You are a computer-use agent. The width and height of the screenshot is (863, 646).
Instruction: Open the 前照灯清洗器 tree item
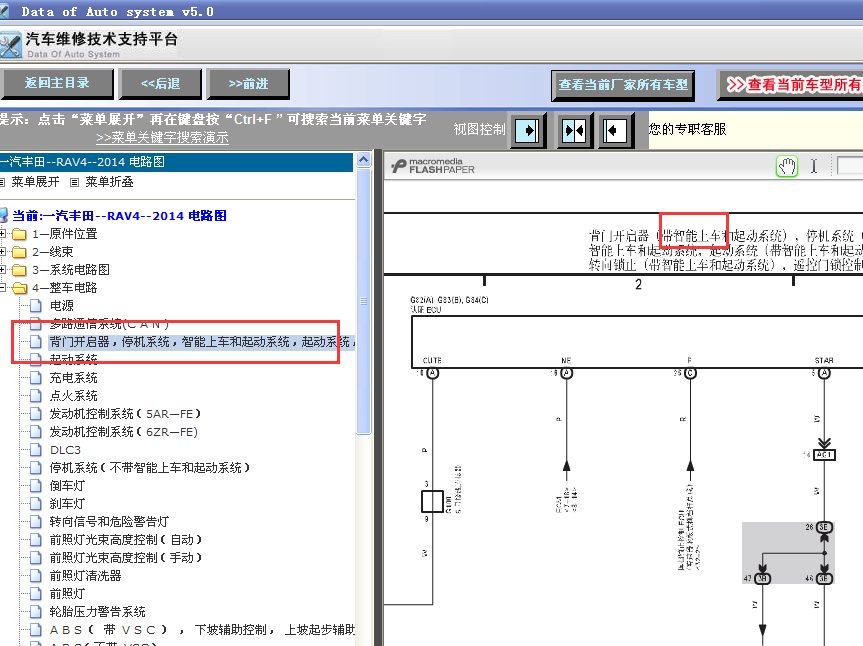(85, 576)
